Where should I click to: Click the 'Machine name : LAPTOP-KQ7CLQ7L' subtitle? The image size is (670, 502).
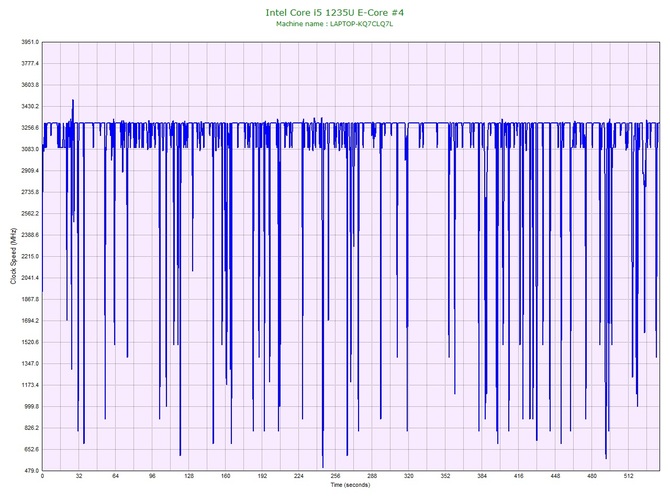coord(335,24)
